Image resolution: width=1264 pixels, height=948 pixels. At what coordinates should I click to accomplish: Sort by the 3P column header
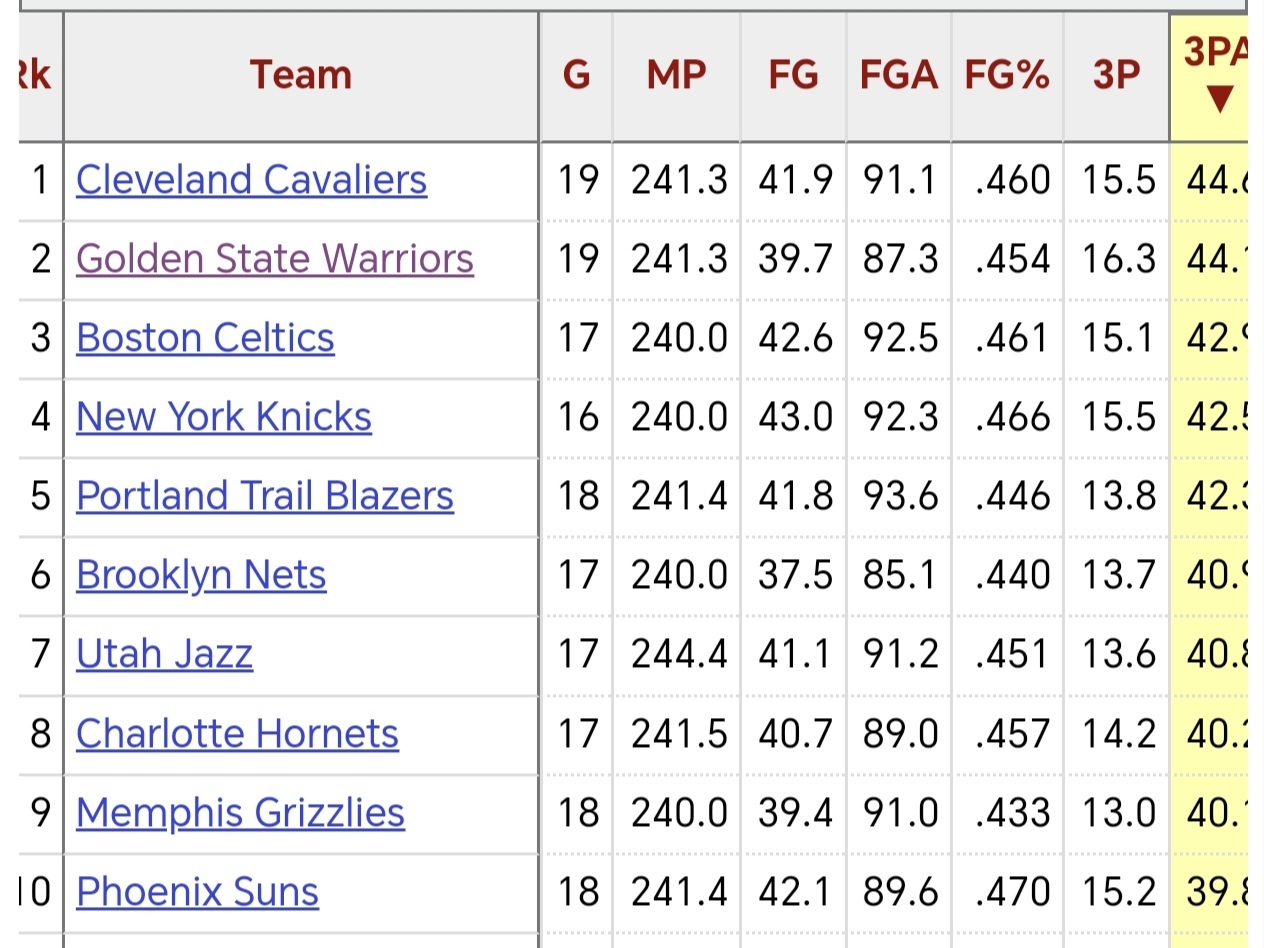tap(1116, 75)
